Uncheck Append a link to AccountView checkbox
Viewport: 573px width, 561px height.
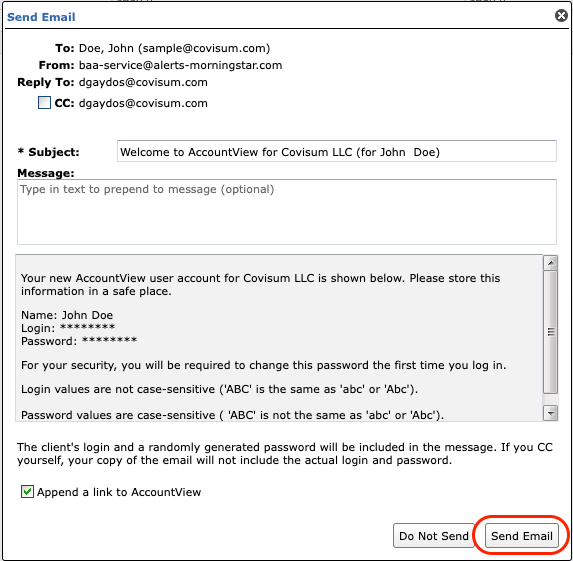[27, 492]
